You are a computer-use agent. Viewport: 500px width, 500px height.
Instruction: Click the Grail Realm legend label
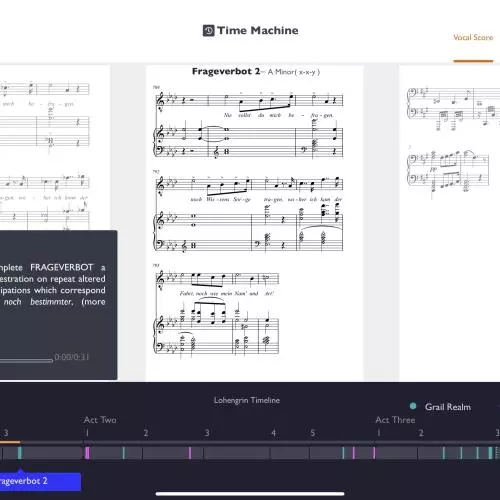coord(448,407)
